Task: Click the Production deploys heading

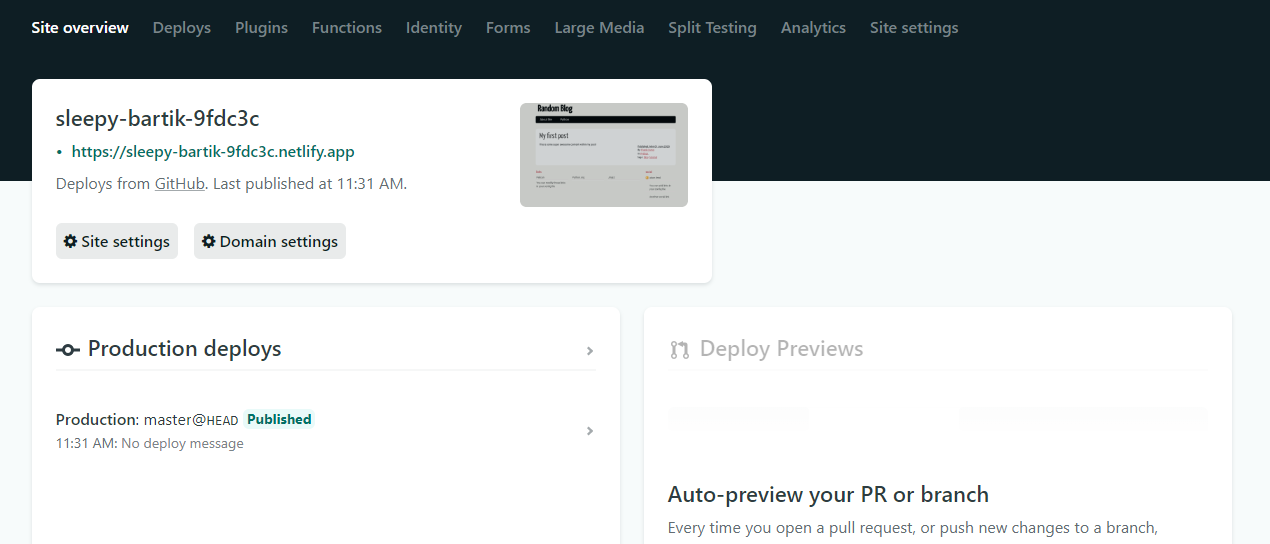Action: click(x=185, y=349)
